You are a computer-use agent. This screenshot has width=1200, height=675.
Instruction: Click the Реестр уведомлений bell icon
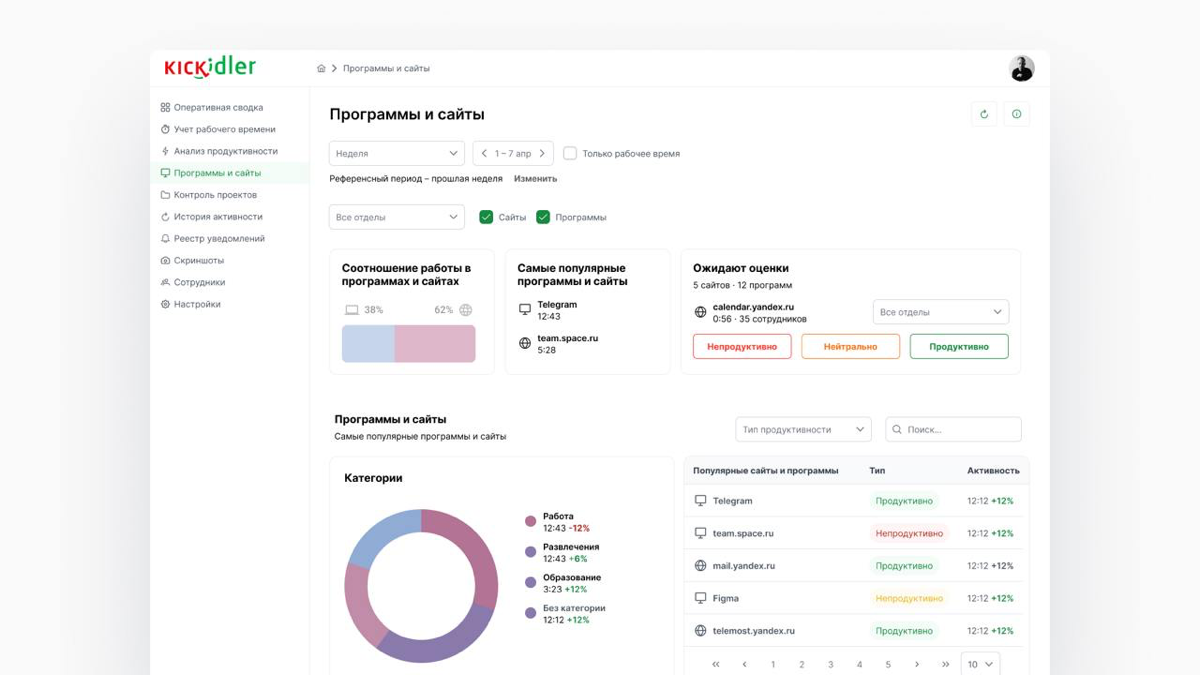(x=165, y=239)
